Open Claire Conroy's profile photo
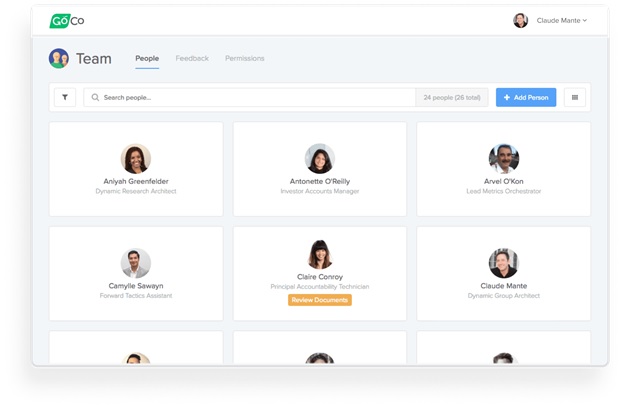The image size is (640, 408). (x=320, y=254)
